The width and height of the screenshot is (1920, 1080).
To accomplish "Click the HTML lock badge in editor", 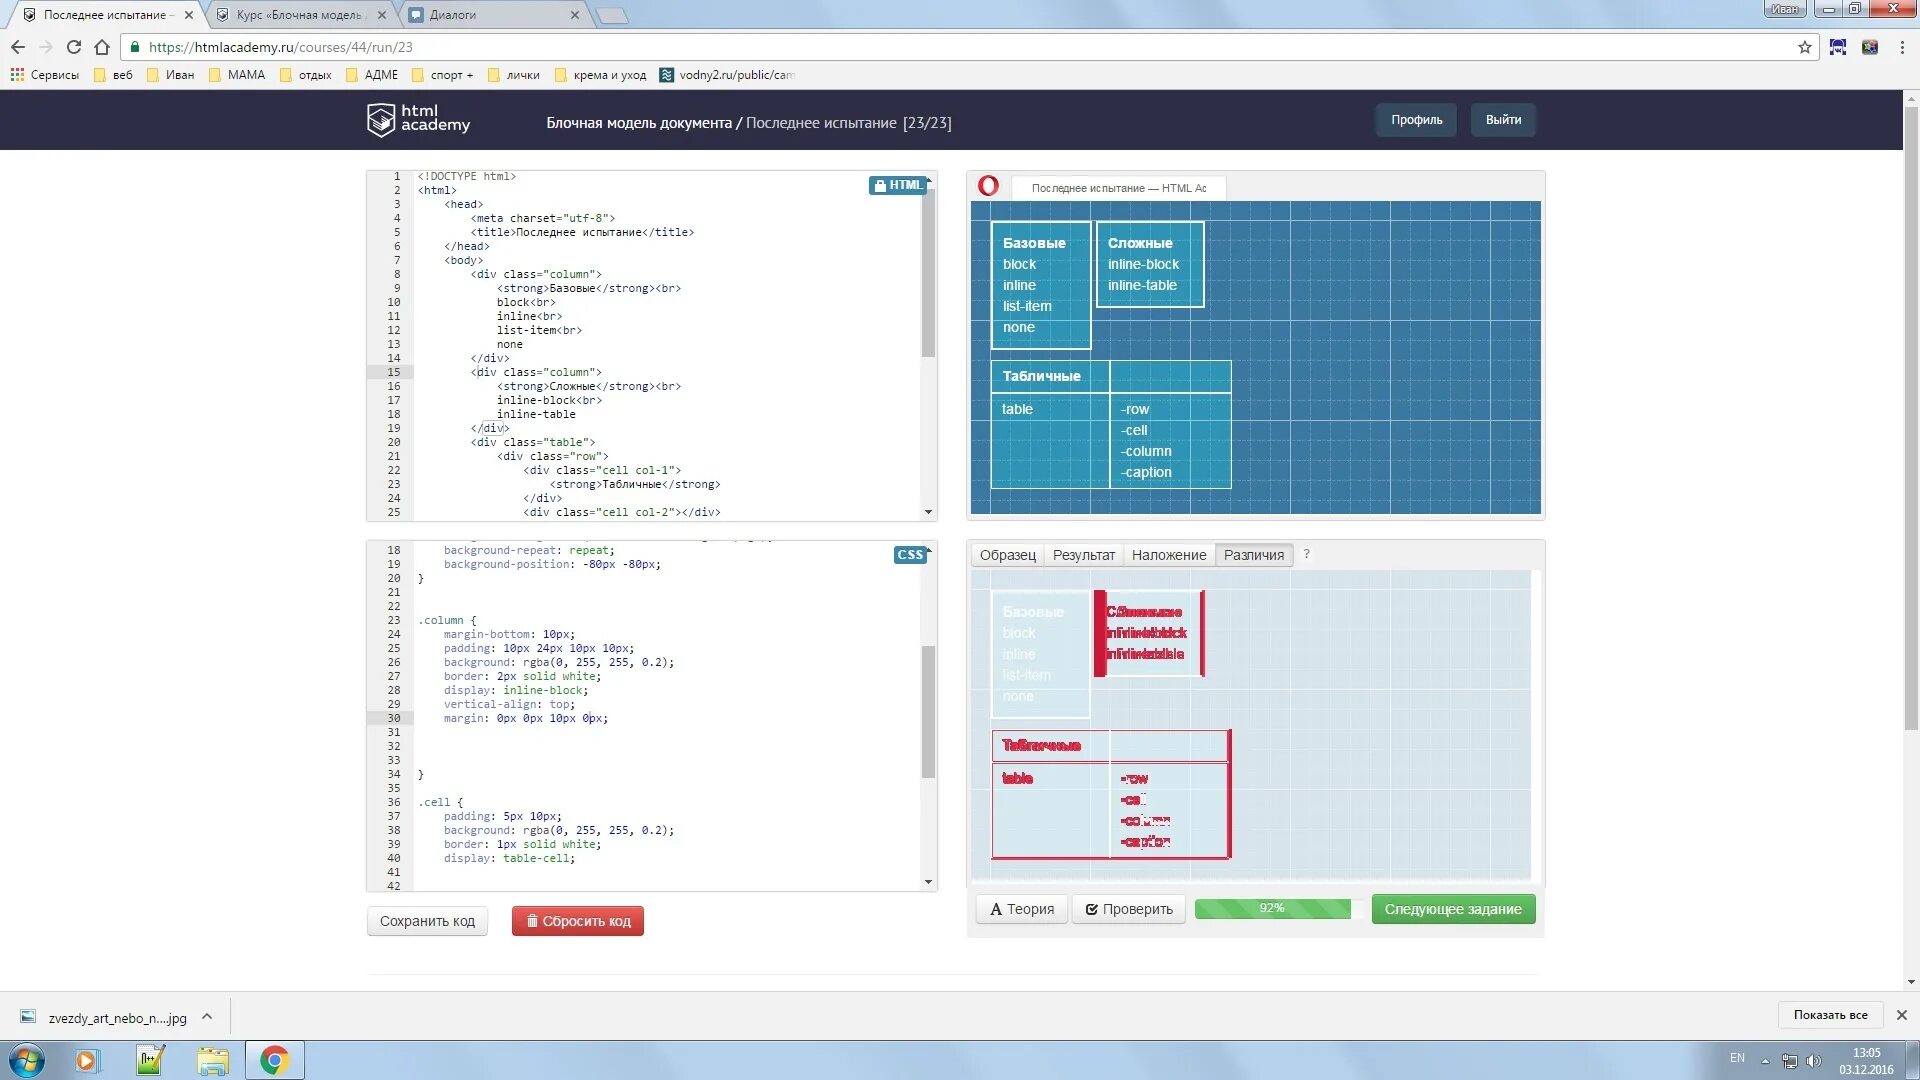I will tap(897, 185).
